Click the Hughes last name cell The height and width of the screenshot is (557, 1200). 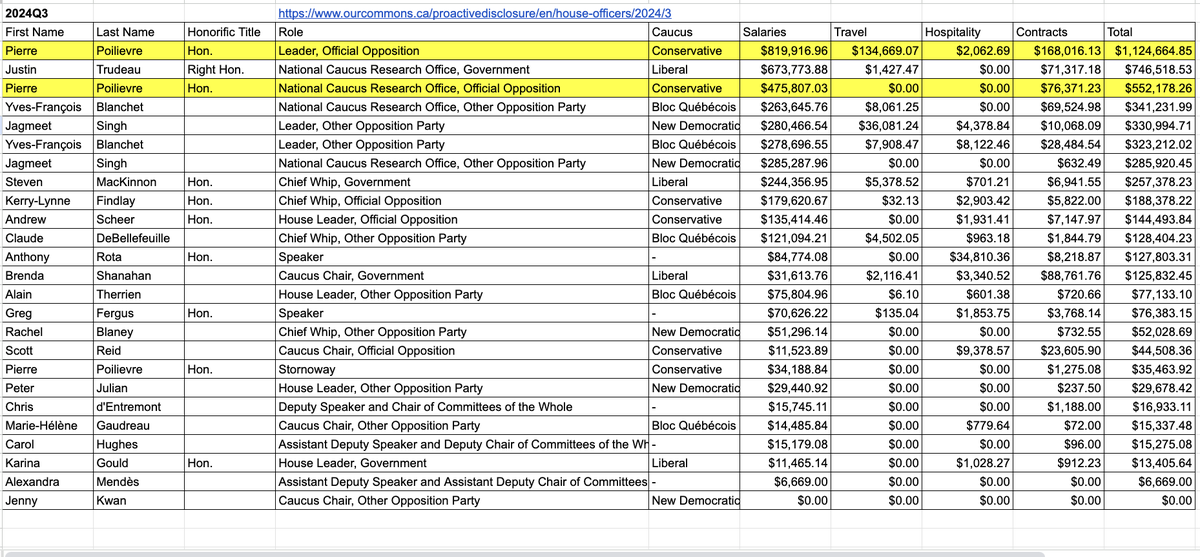click(137, 445)
